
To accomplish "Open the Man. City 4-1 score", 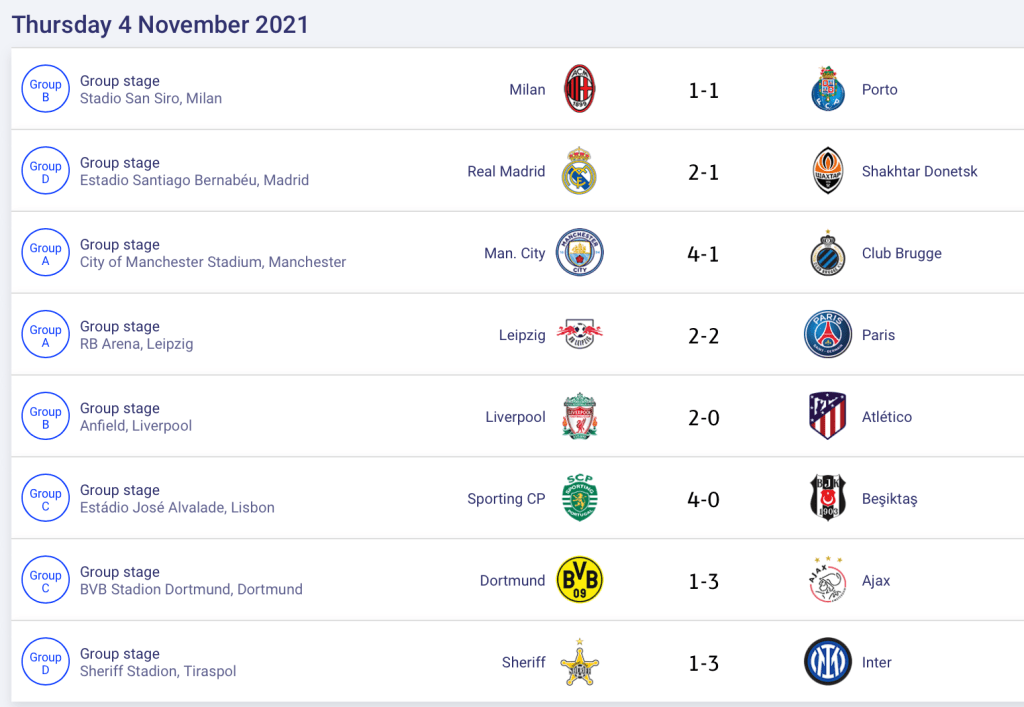I will tap(704, 254).
